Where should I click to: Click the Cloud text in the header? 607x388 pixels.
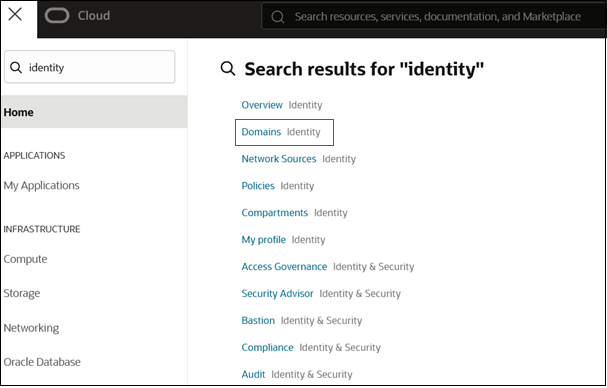tap(94, 16)
